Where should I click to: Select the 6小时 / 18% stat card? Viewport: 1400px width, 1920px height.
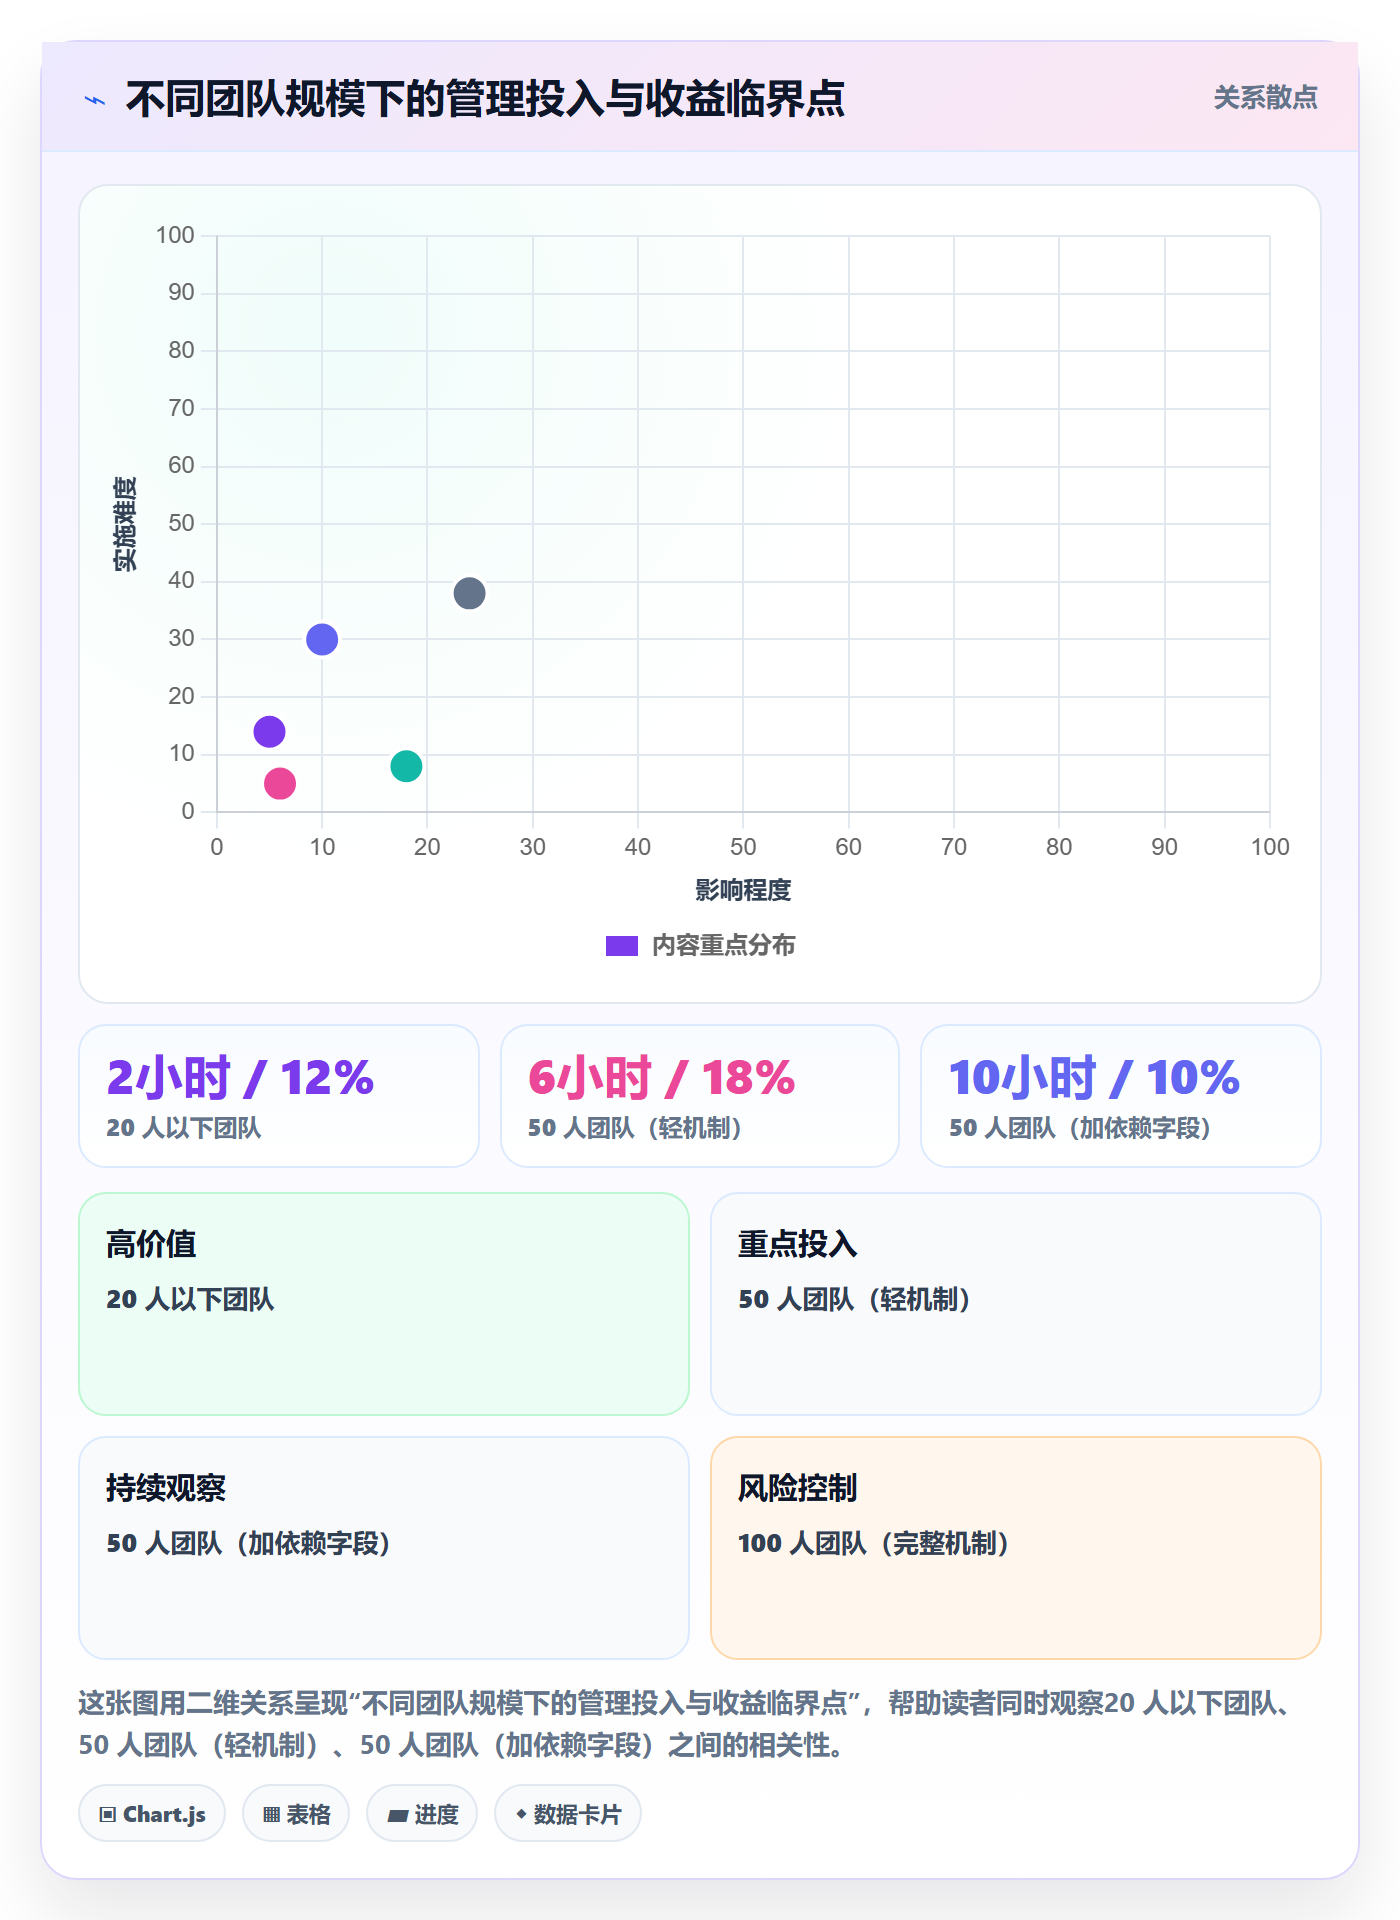coord(700,1096)
